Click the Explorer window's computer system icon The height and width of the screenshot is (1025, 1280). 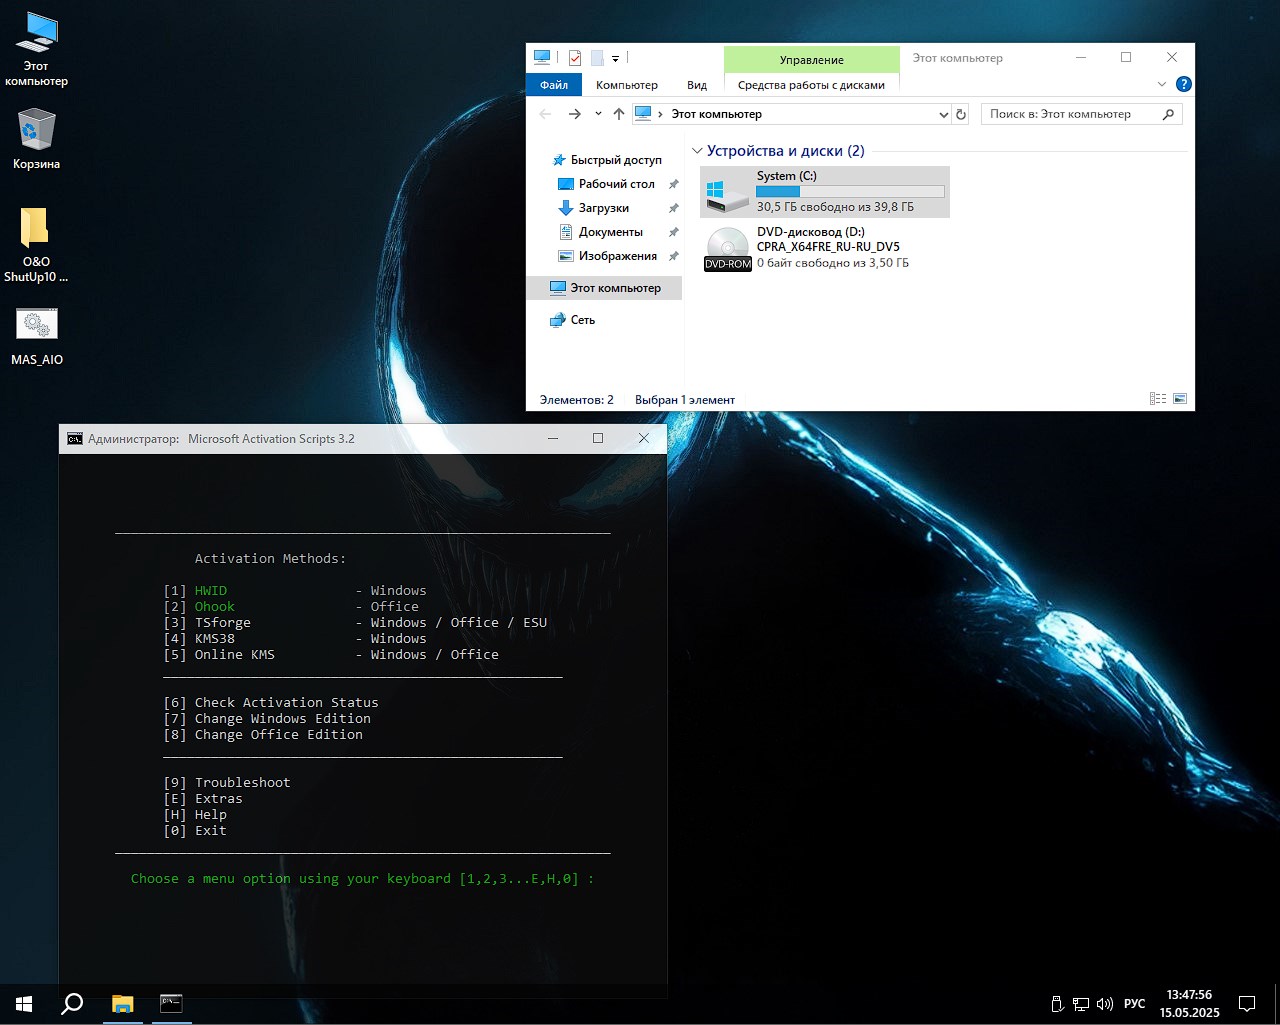click(x=542, y=57)
